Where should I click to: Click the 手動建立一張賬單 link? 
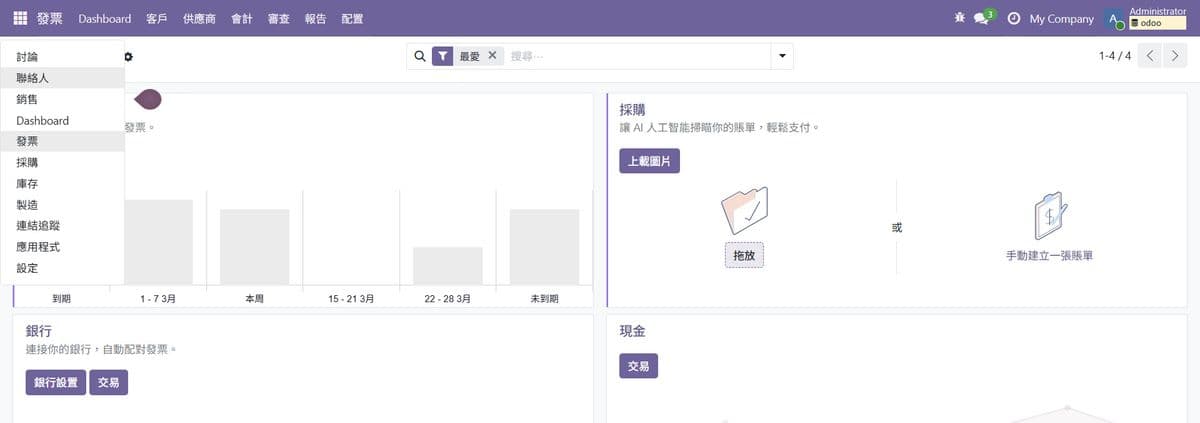[x=1049, y=256]
